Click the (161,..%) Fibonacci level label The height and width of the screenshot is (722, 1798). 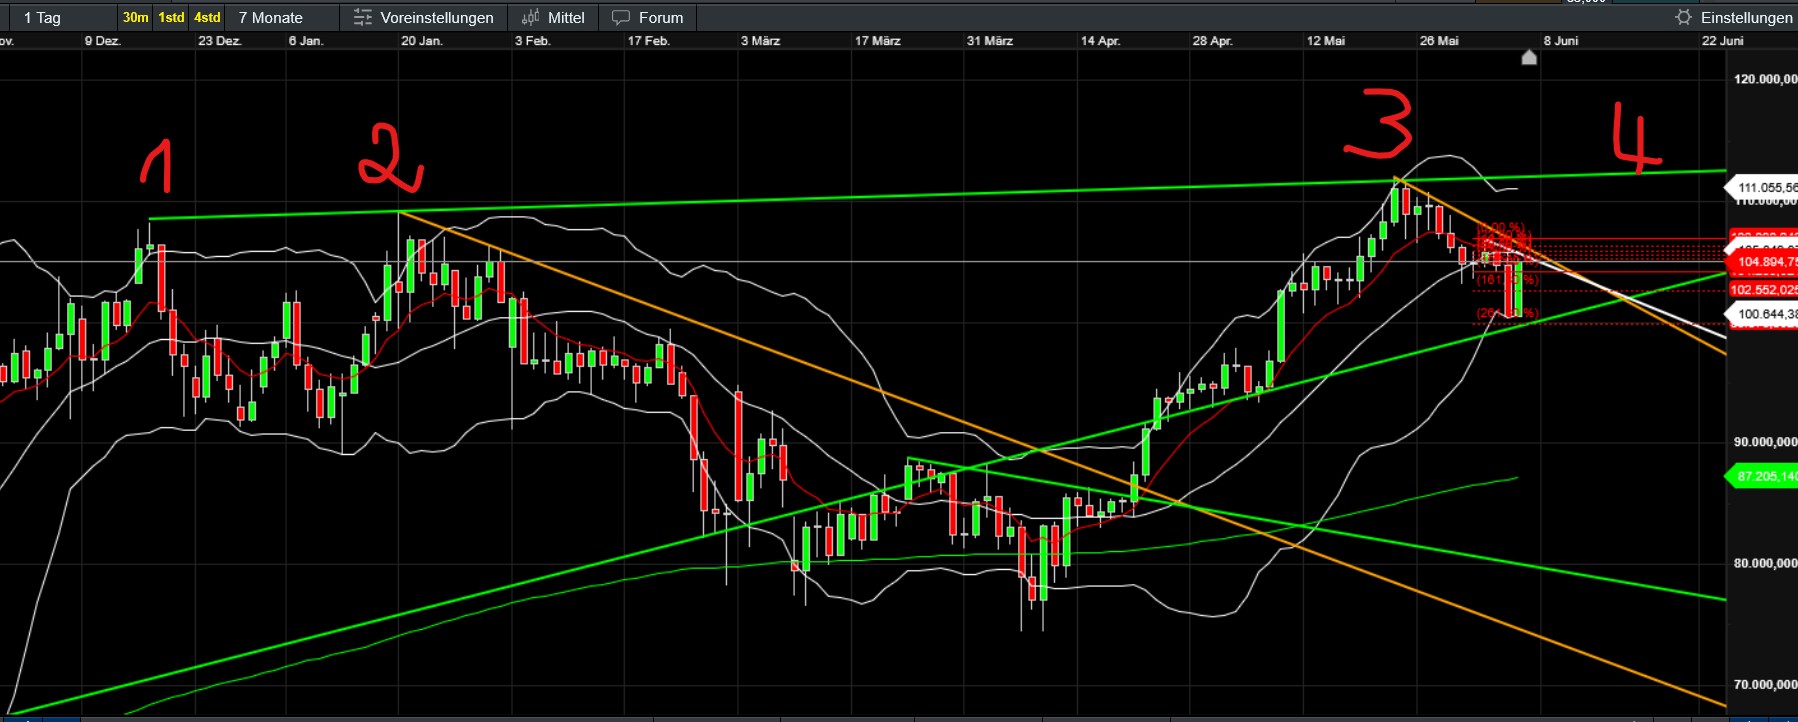pos(1507,280)
